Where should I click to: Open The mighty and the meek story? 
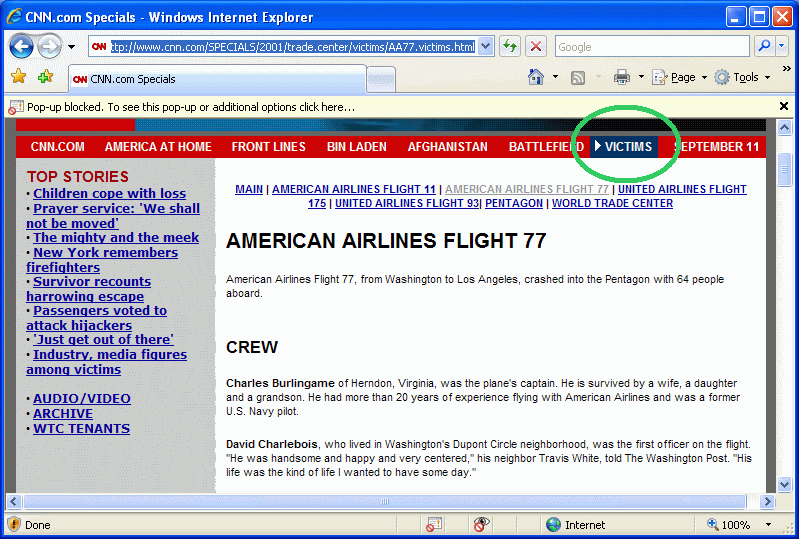[x=116, y=237]
